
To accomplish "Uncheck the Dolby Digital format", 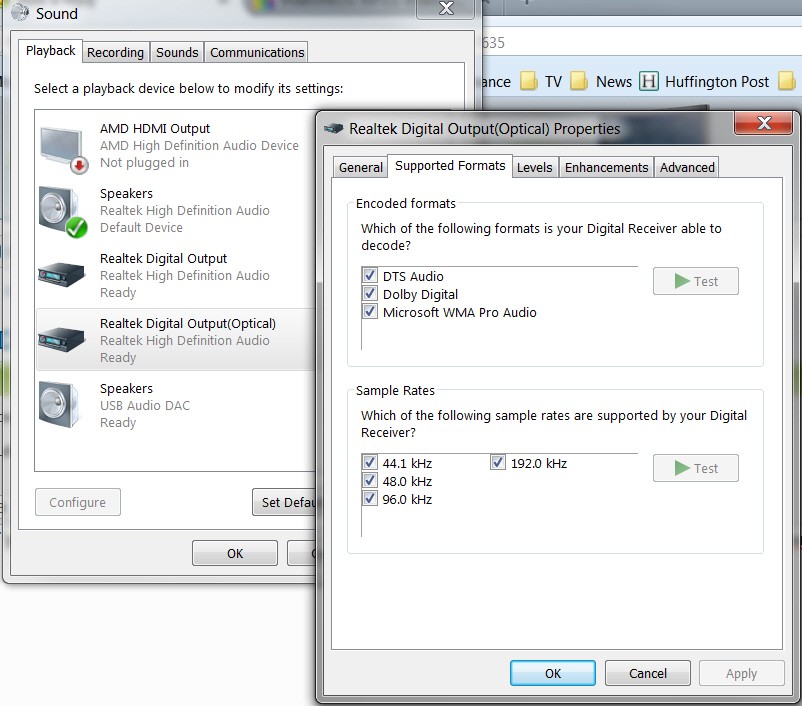I will click(370, 293).
